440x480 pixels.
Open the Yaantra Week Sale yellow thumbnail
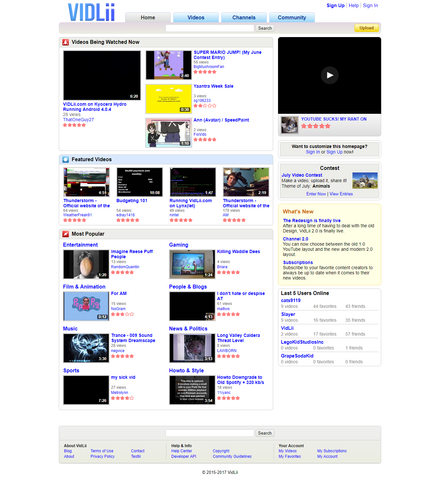(168, 99)
